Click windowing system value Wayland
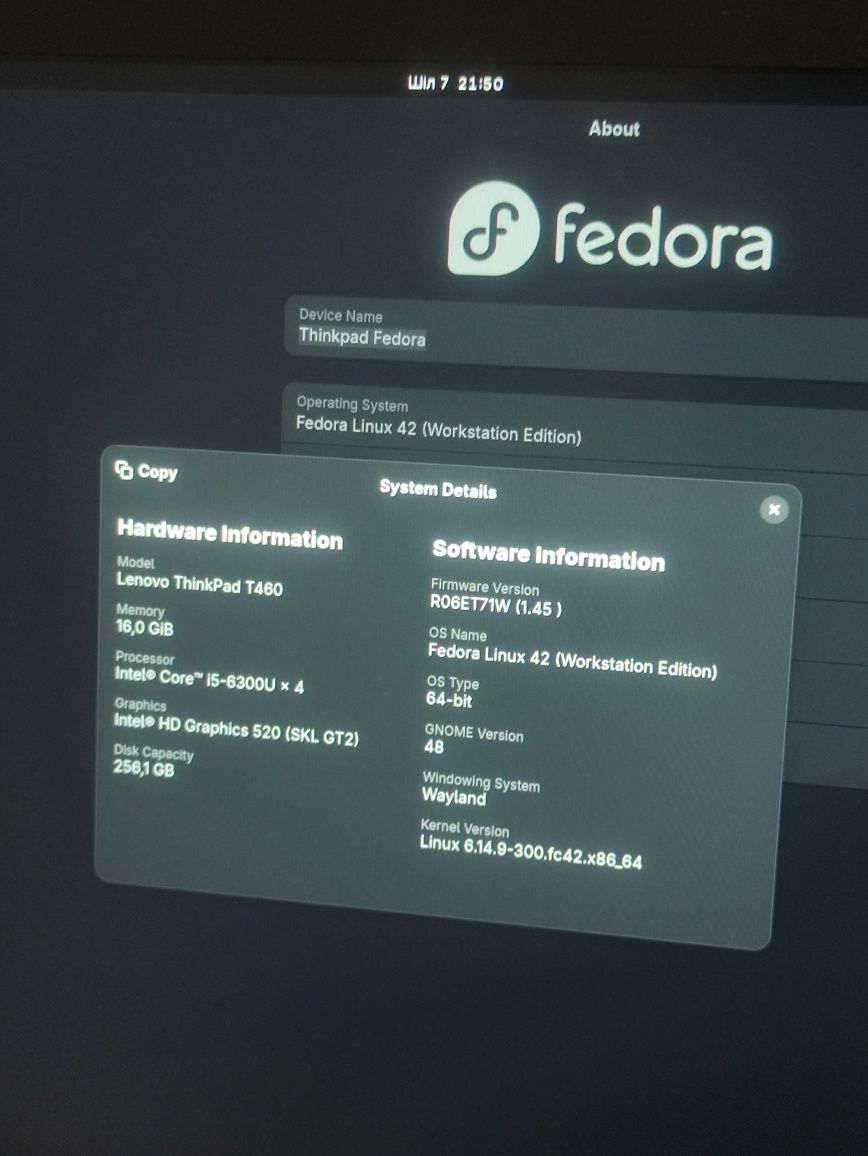The height and width of the screenshot is (1156, 868). (454, 796)
